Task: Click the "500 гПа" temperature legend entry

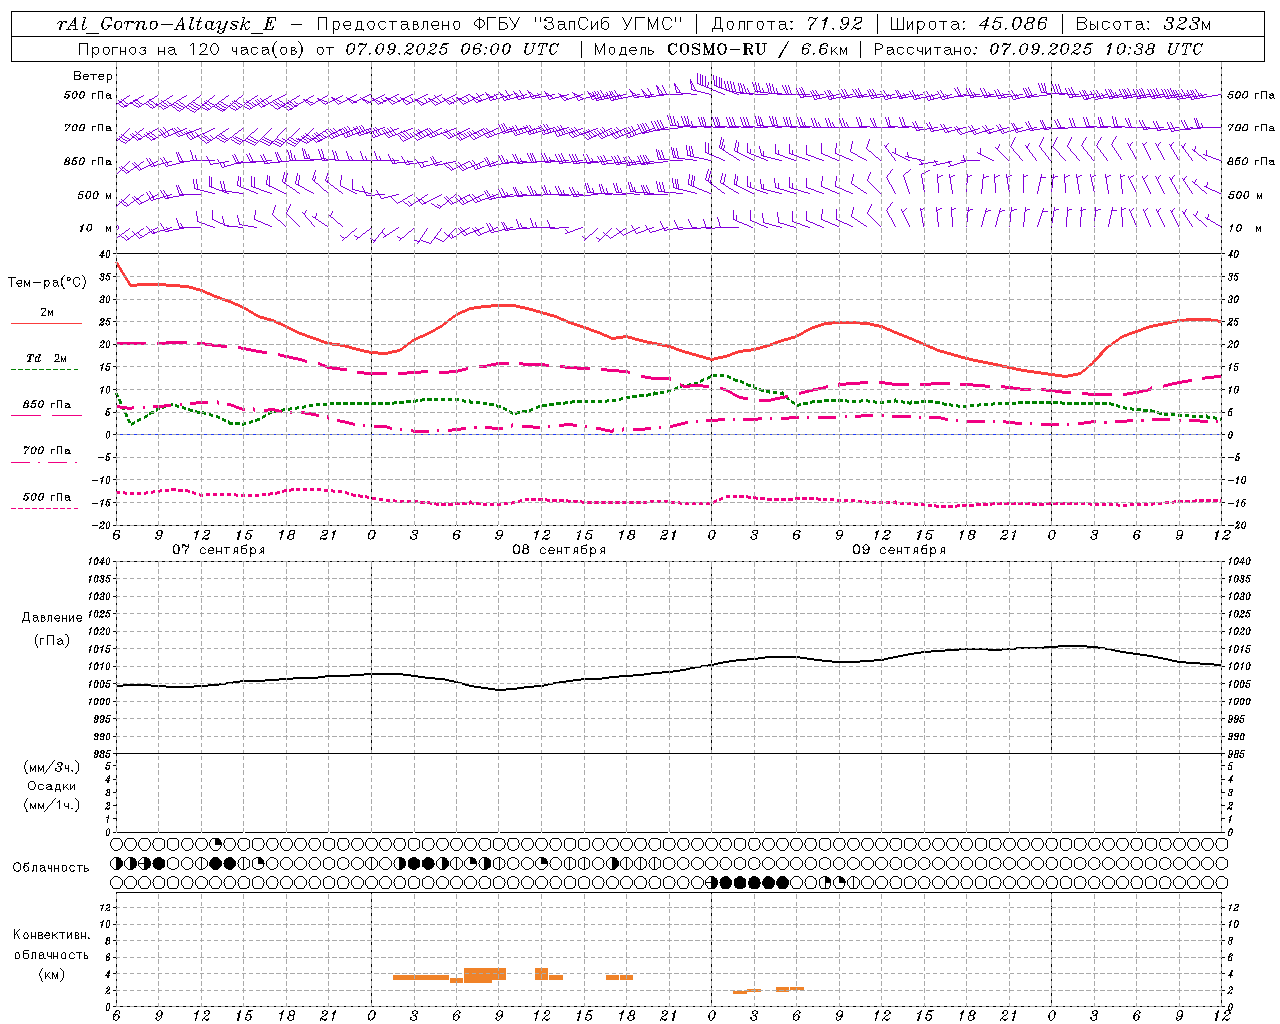Action: point(46,497)
